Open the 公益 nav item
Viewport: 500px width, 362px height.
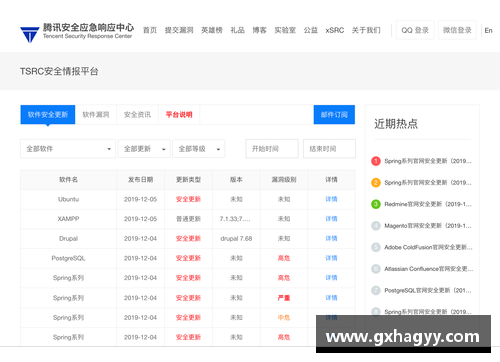coord(311,30)
